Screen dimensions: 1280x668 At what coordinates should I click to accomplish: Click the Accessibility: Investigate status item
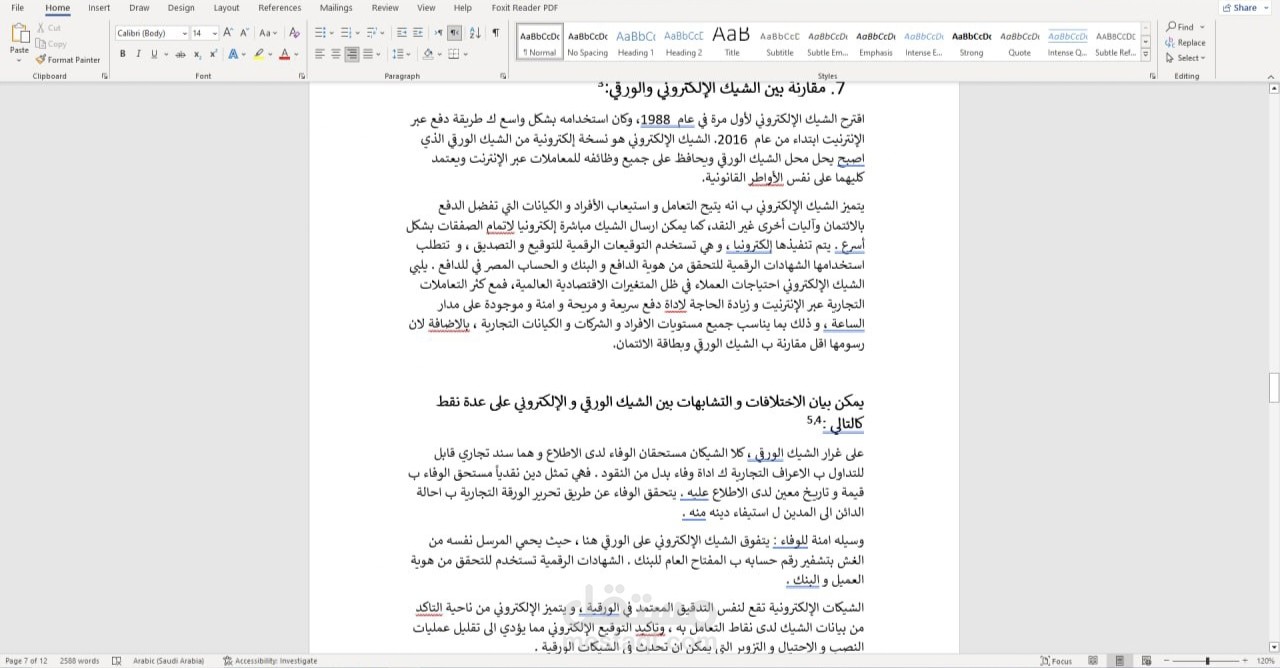[x=269, y=661]
